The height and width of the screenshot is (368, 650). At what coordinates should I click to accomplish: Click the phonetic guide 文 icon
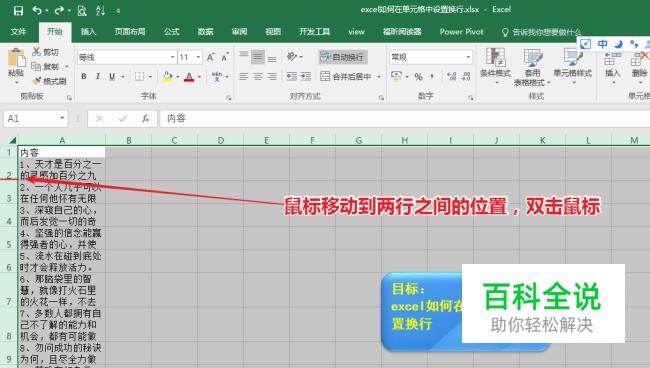point(216,77)
